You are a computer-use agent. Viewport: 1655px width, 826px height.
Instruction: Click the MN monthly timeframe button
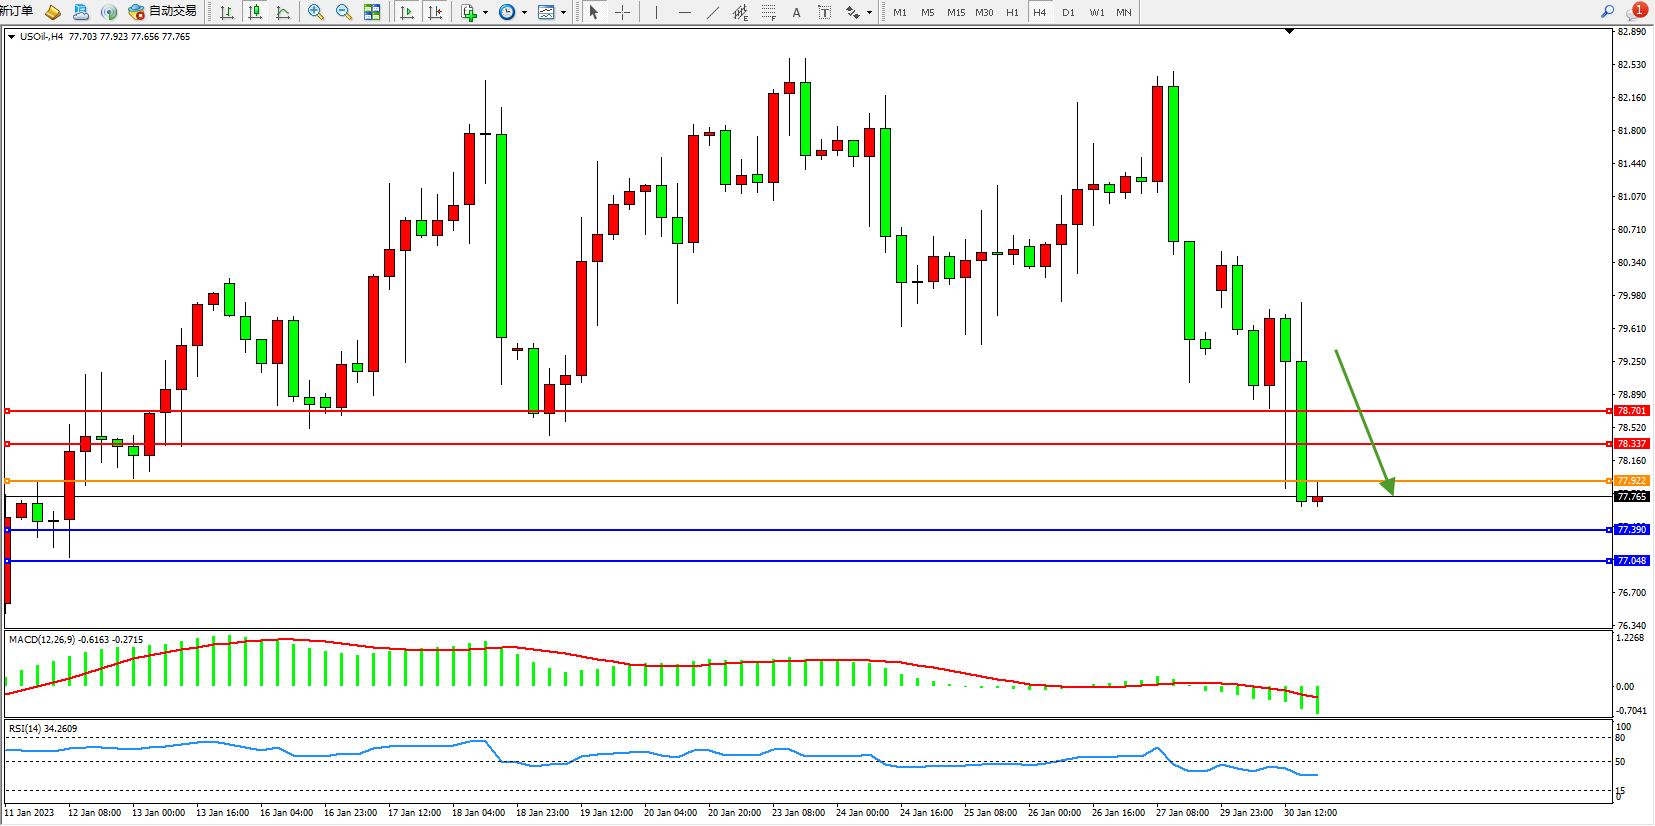point(1124,12)
